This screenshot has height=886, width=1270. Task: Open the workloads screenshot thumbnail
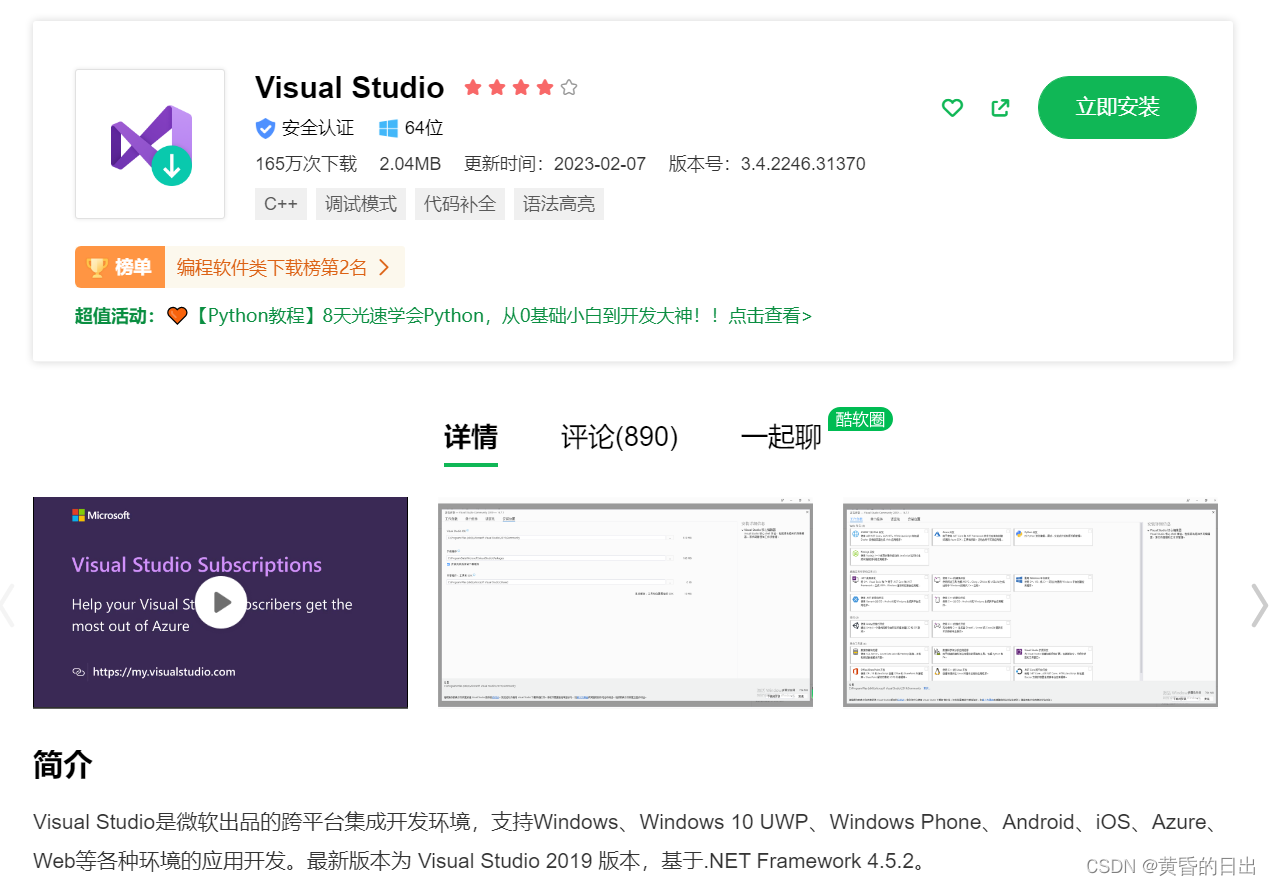point(1030,602)
